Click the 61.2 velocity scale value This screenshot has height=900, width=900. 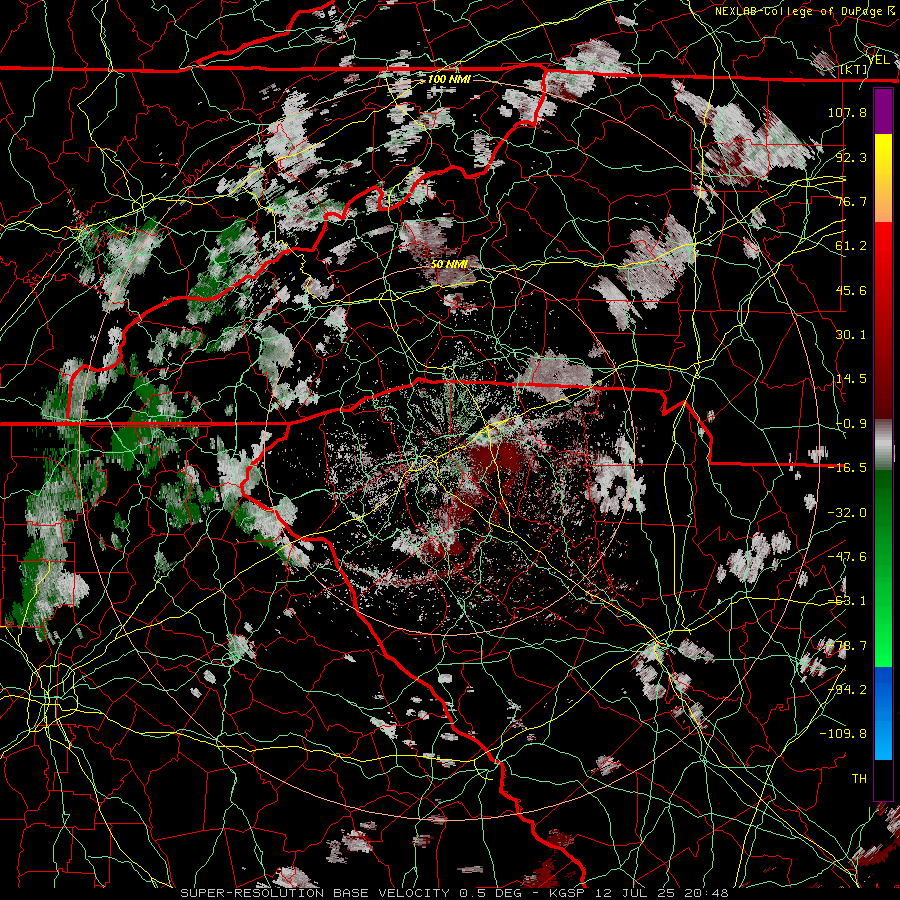[851, 246]
